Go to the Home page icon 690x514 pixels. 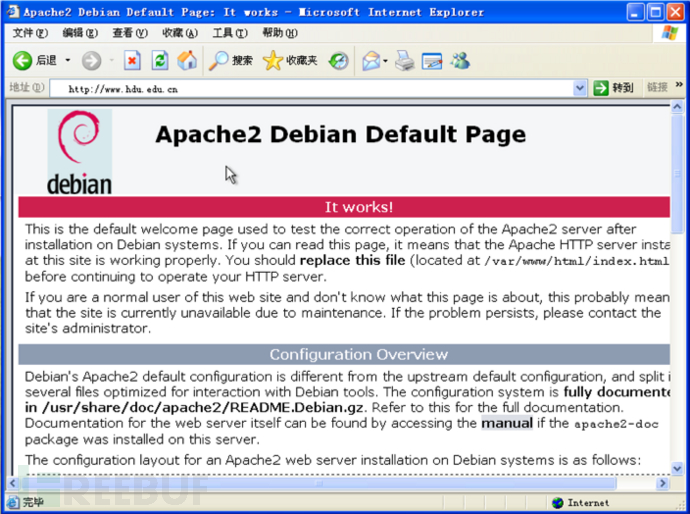pos(187,60)
